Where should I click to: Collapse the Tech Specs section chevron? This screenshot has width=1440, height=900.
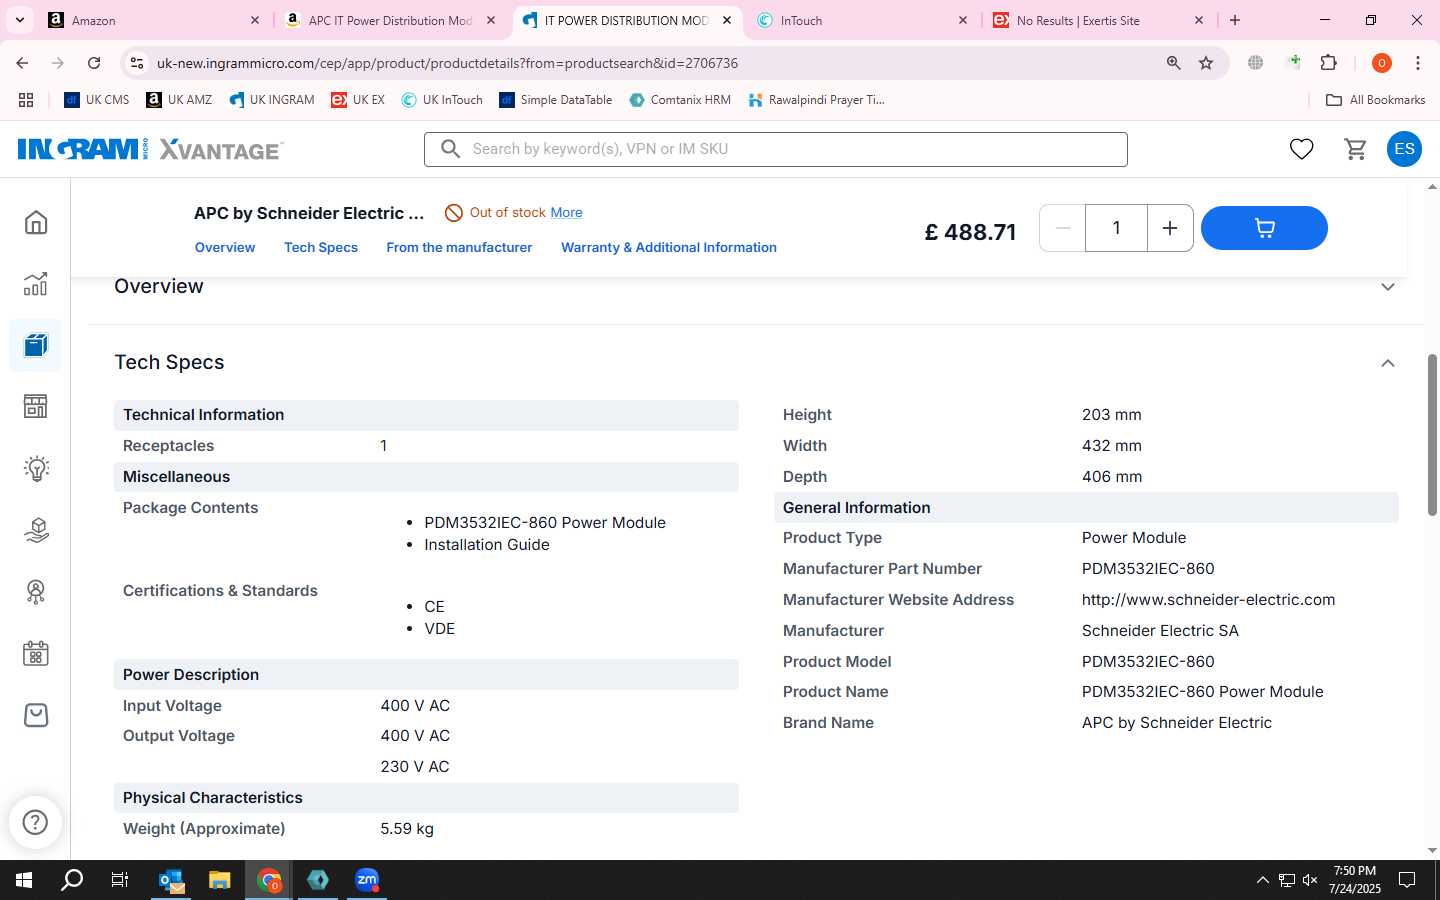pyautogui.click(x=1387, y=363)
